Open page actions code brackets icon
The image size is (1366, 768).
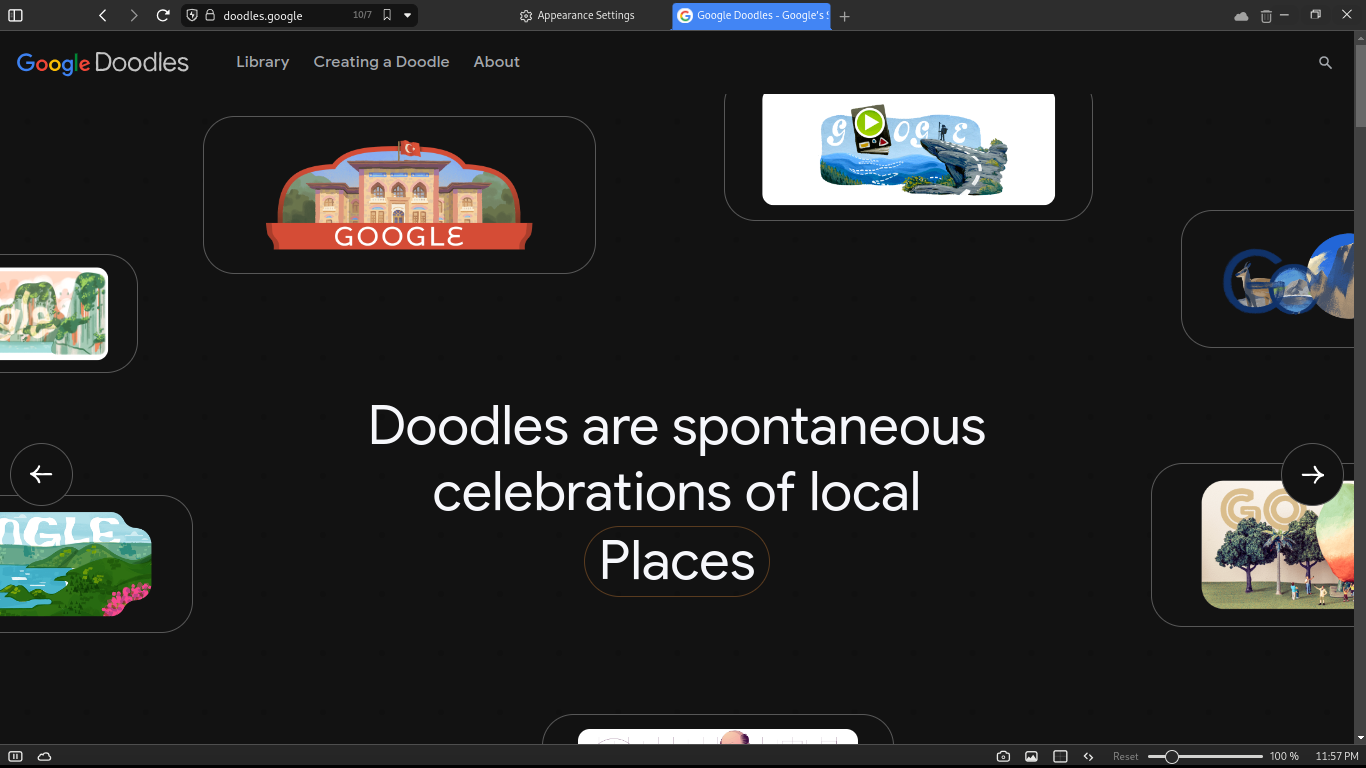coord(1088,756)
